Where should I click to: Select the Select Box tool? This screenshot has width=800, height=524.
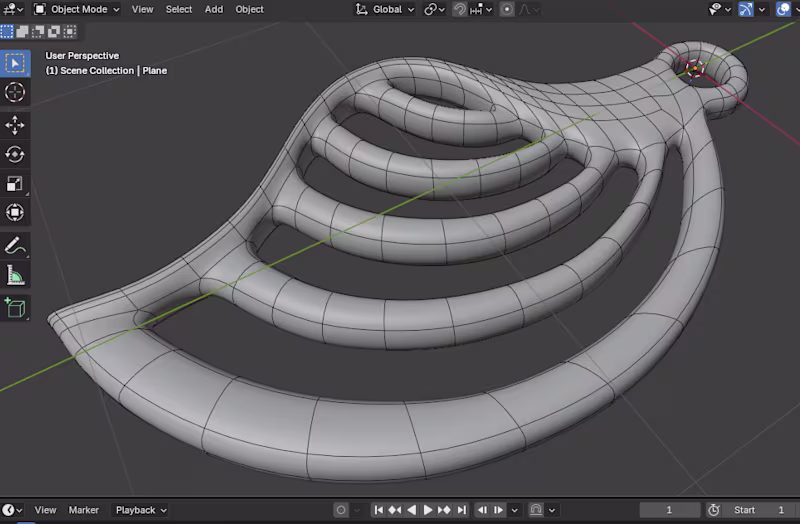tap(15, 63)
